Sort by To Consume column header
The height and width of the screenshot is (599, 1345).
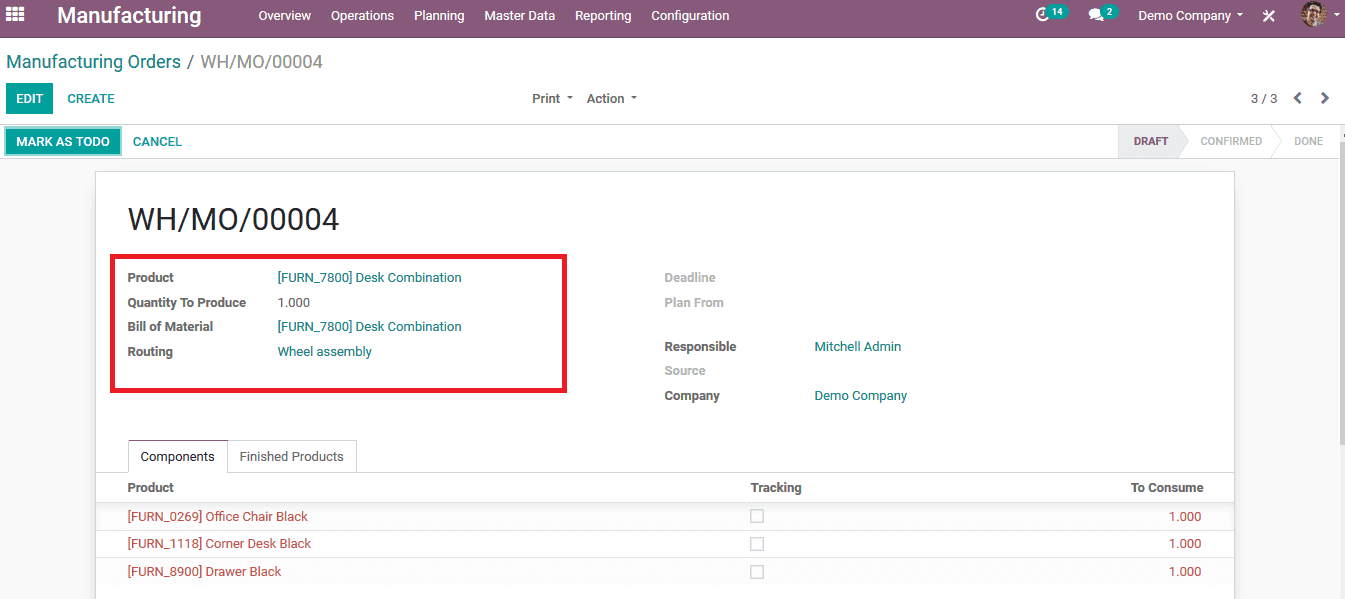pyautogui.click(x=1167, y=487)
